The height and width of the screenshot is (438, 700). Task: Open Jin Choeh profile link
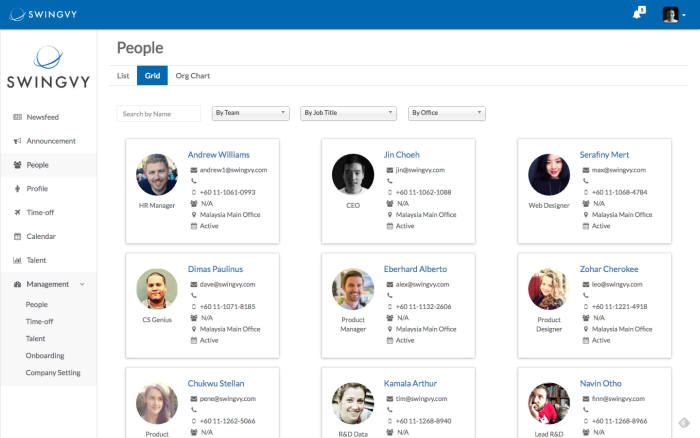tap(401, 155)
